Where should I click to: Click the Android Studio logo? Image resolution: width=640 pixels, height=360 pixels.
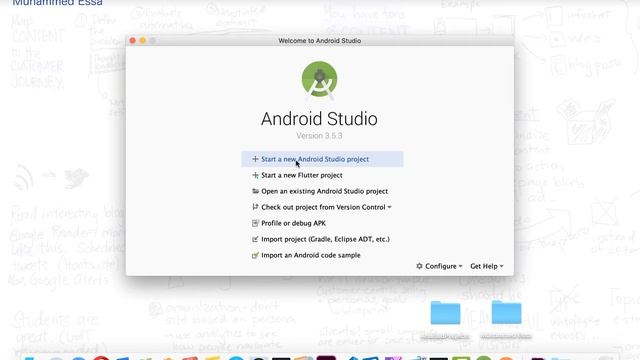tap(319, 80)
